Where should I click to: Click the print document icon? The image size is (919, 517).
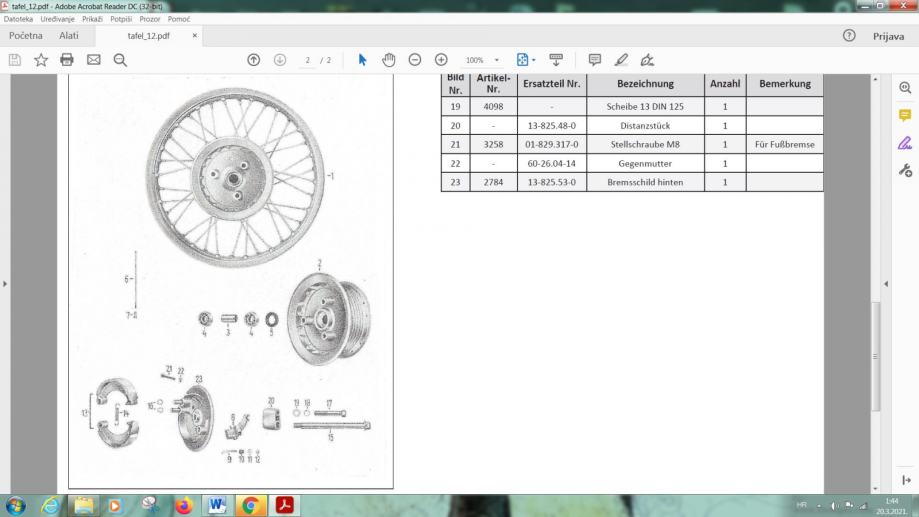coord(67,60)
